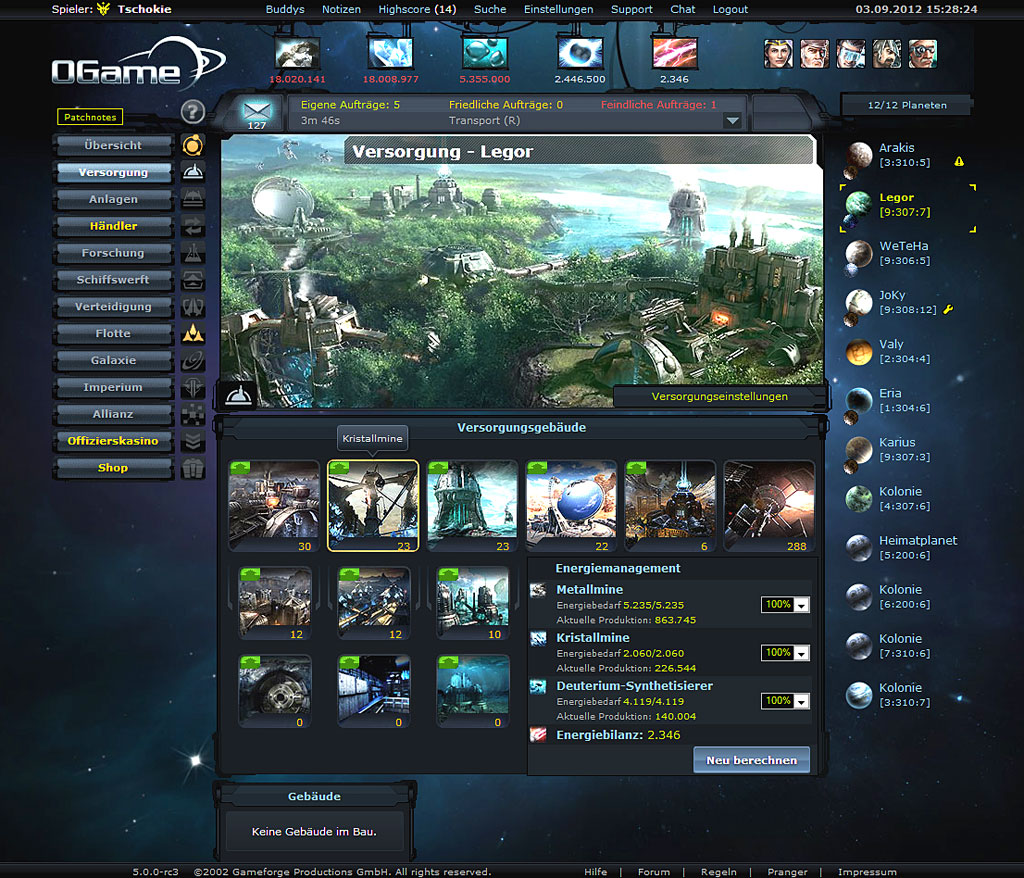Select the Solarsatellit thumbnail showing 288
Viewport: 1024px width, 878px height.
769,506
